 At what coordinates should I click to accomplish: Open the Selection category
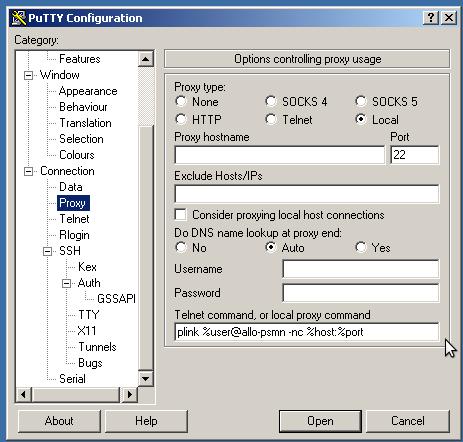(81, 139)
